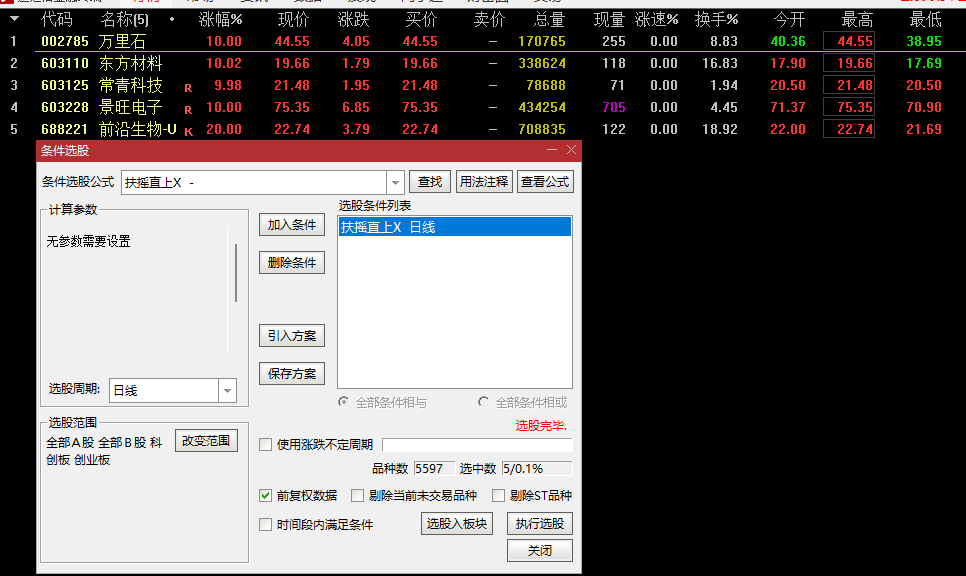This screenshot has height=576, width=966.
Task: Click the 计算参数 panel scrollbar
Action: point(236,270)
